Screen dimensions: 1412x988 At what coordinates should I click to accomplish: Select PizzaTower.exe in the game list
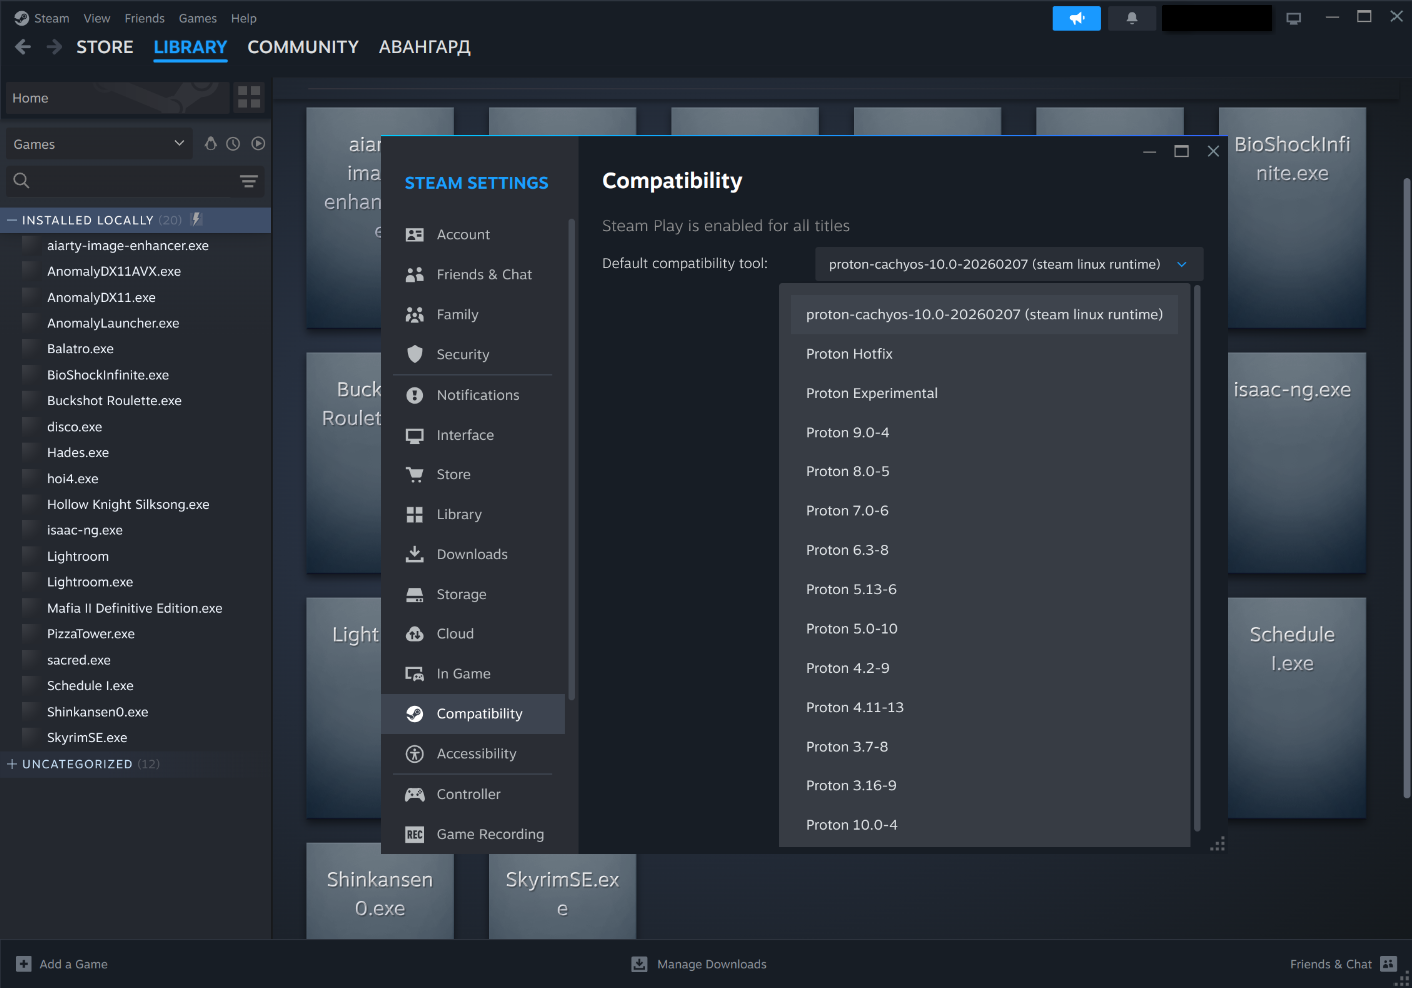[x=91, y=634]
